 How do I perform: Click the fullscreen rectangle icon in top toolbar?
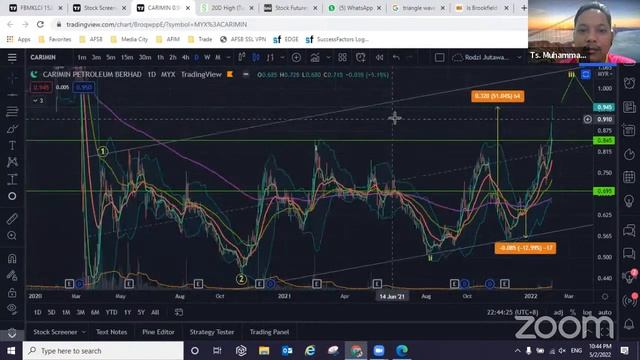[x=440, y=58]
